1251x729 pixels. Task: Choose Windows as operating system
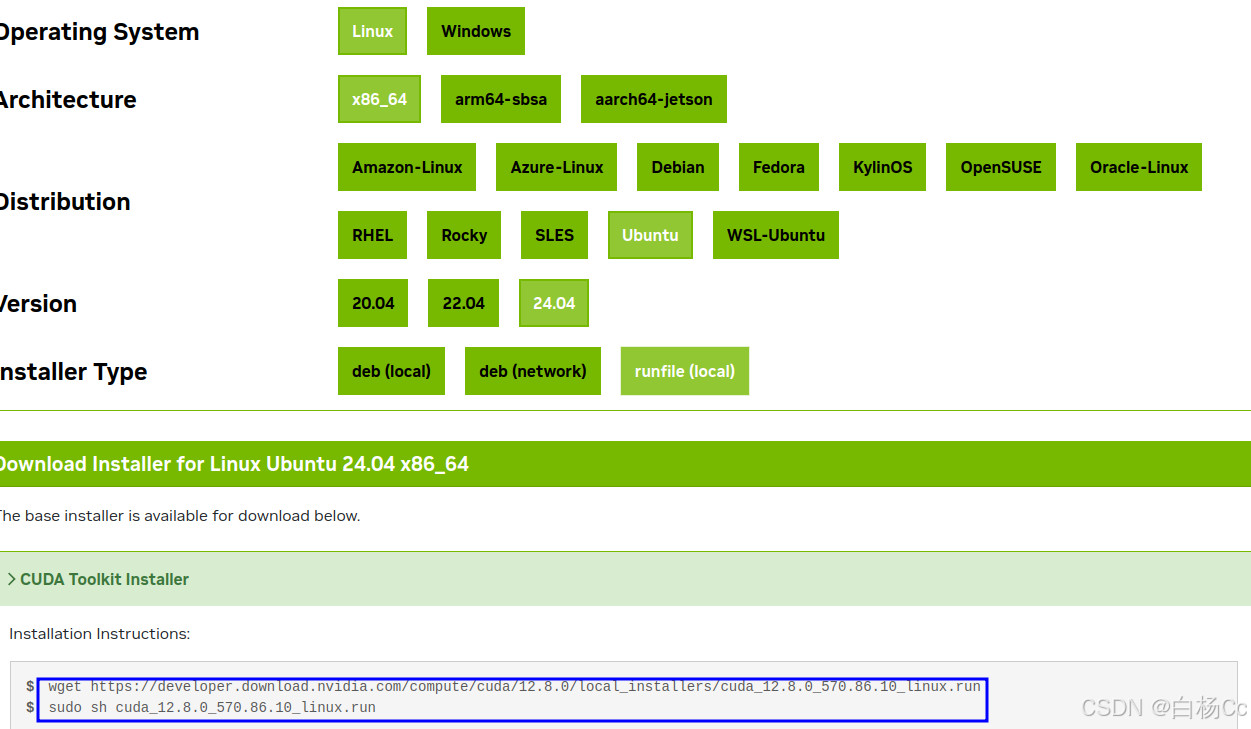(476, 31)
